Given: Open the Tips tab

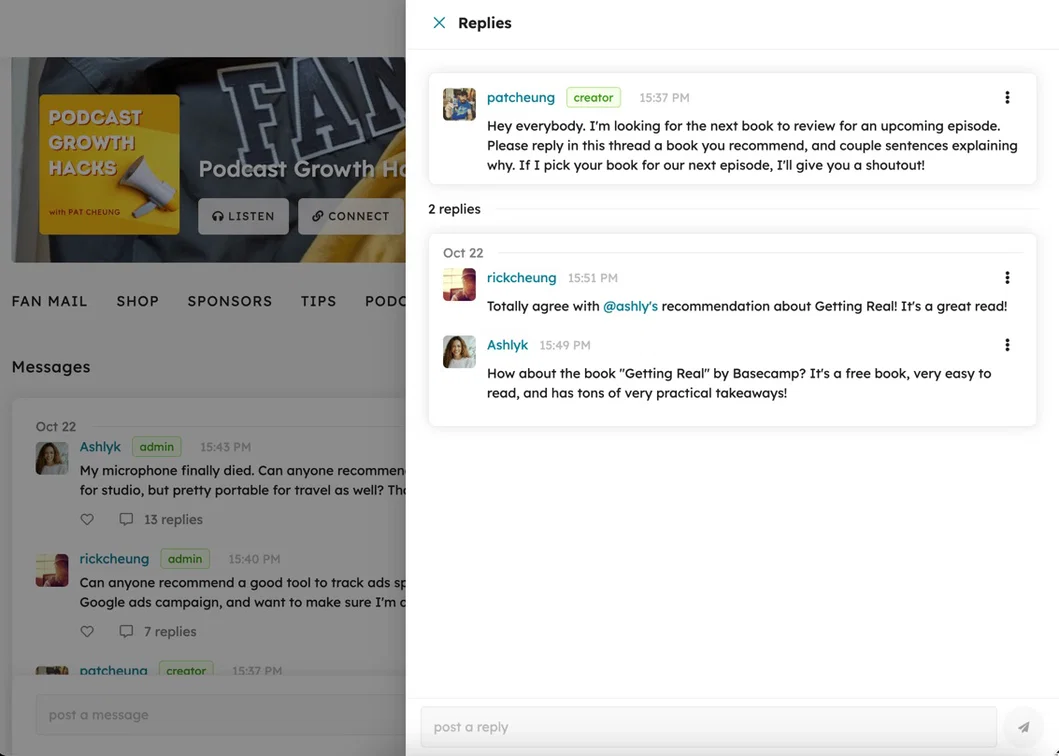Looking at the screenshot, I should (x=319, y=301).
